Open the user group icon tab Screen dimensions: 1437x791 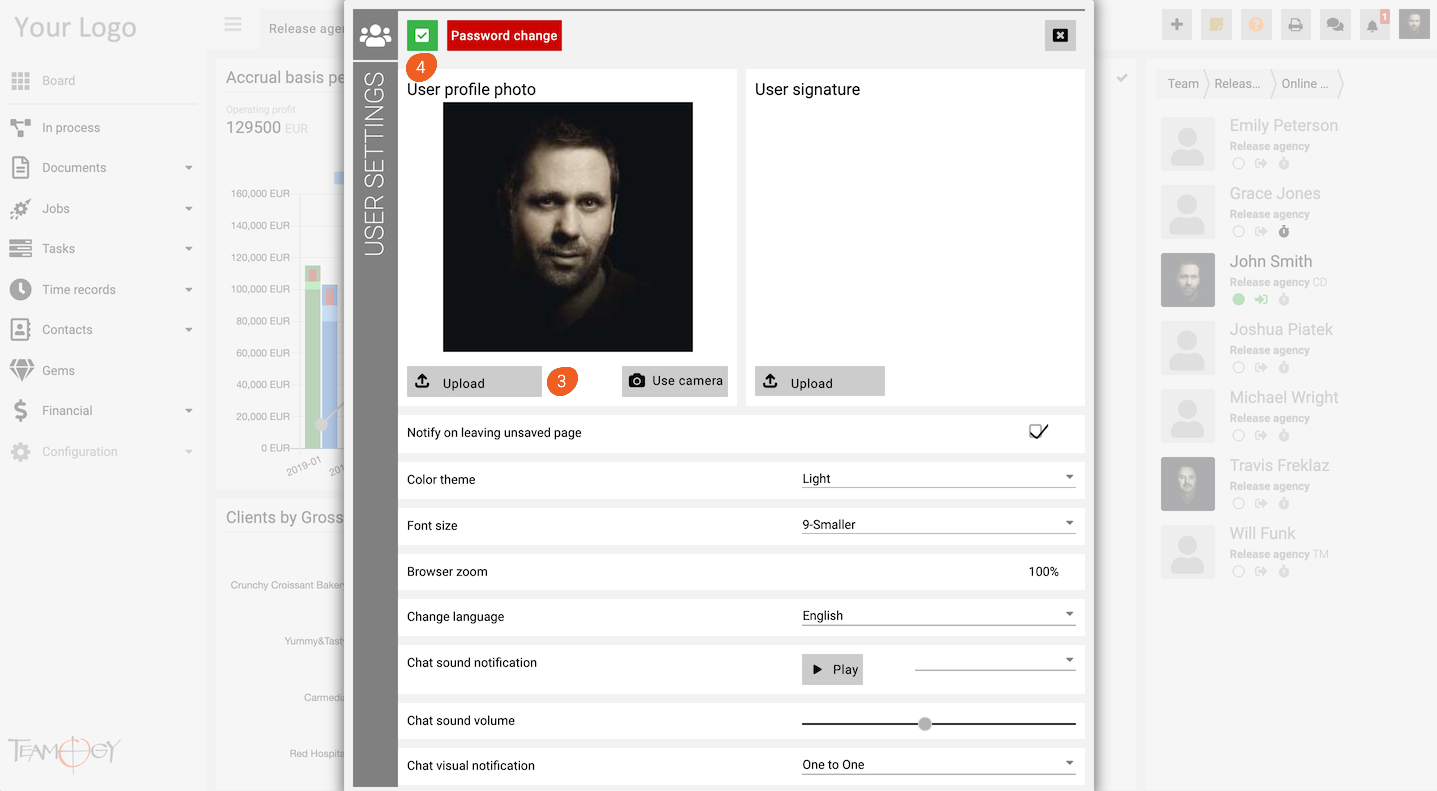pyautogui.click(x=375, y=36)
